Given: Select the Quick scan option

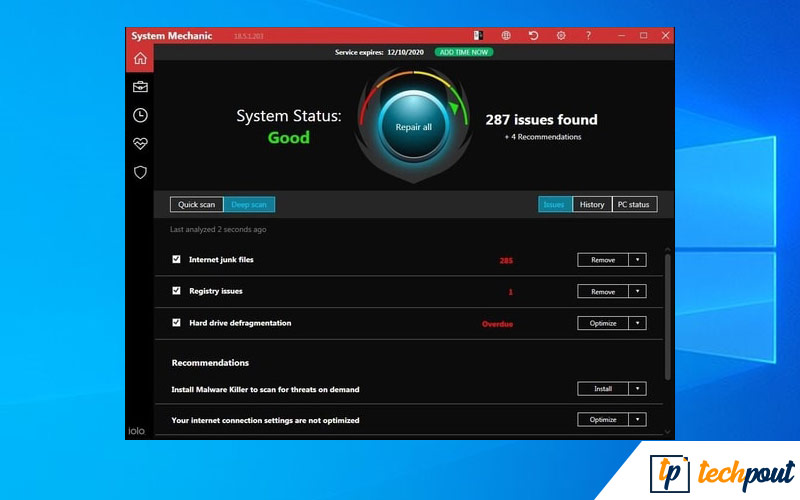Looking at the screenshot, I should point(196,205).
